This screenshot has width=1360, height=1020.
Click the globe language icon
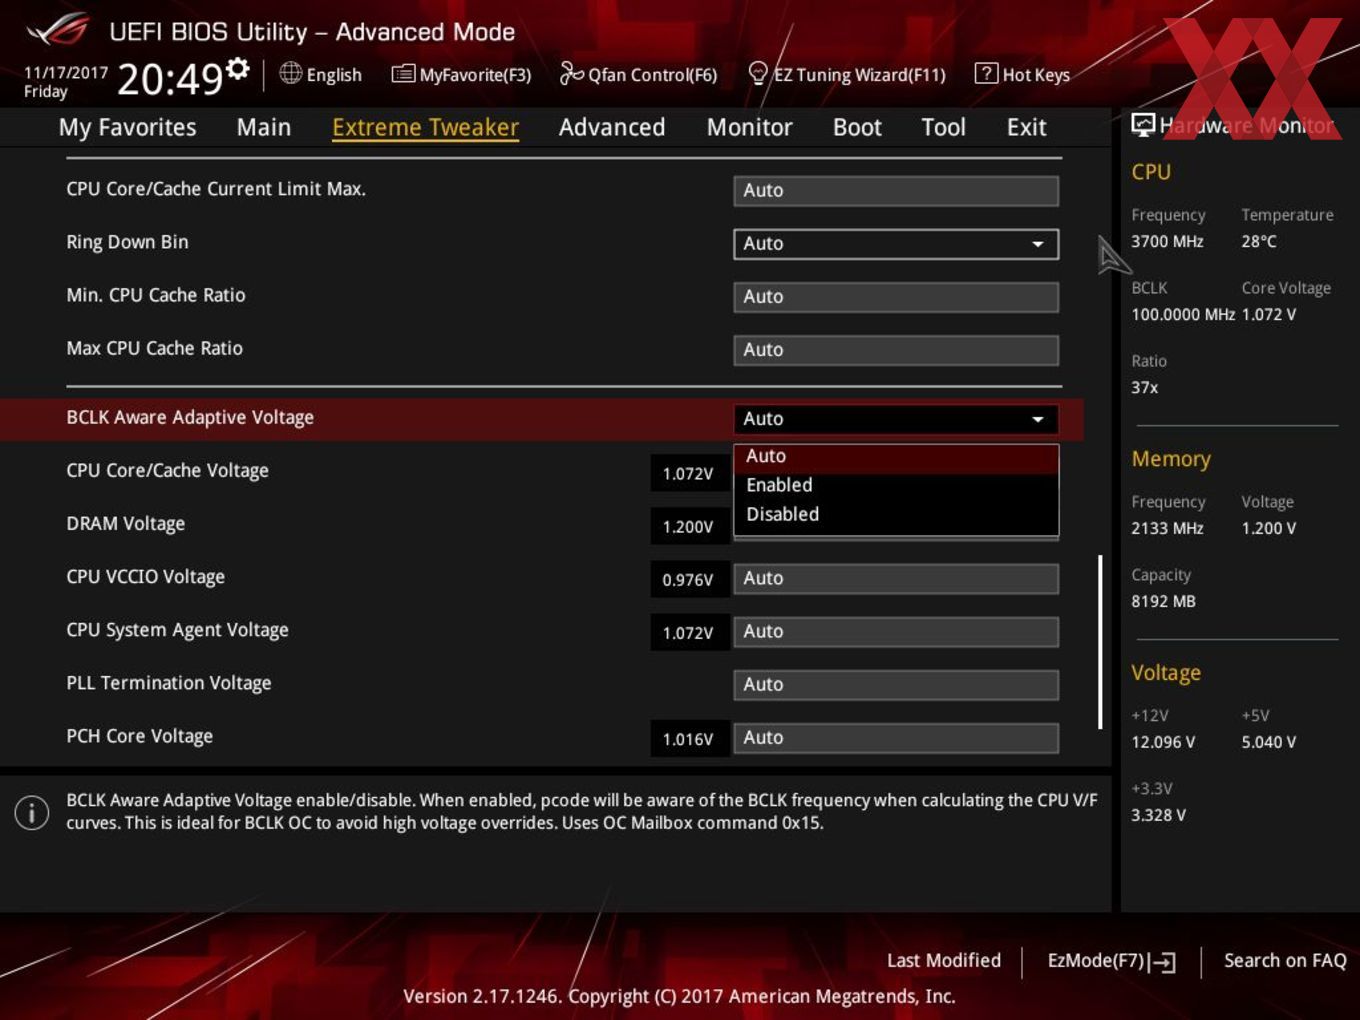point(290,73)
